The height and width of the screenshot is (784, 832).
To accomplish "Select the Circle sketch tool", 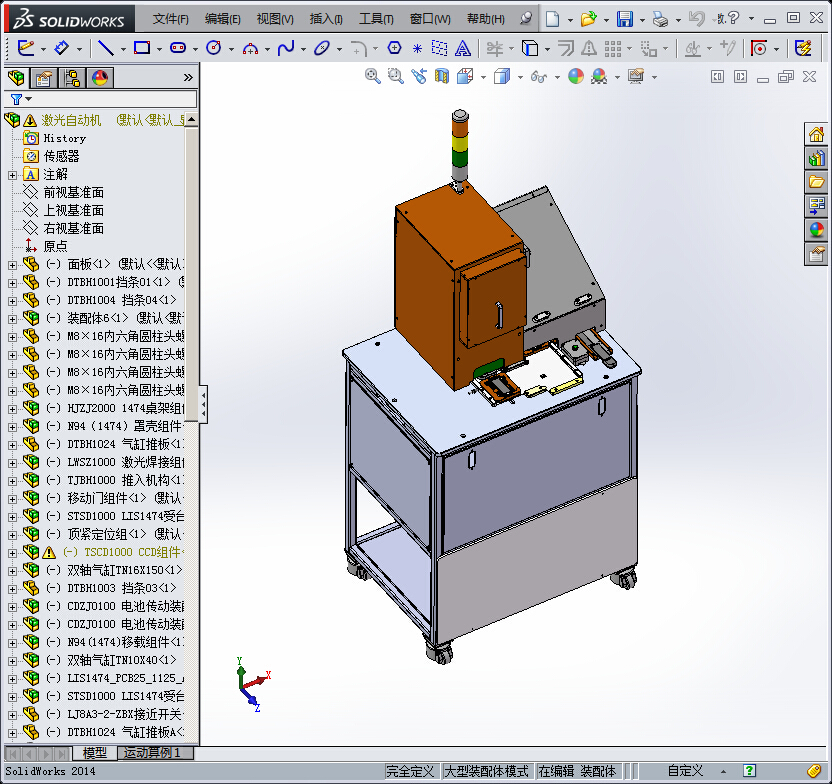I will 213,48.
